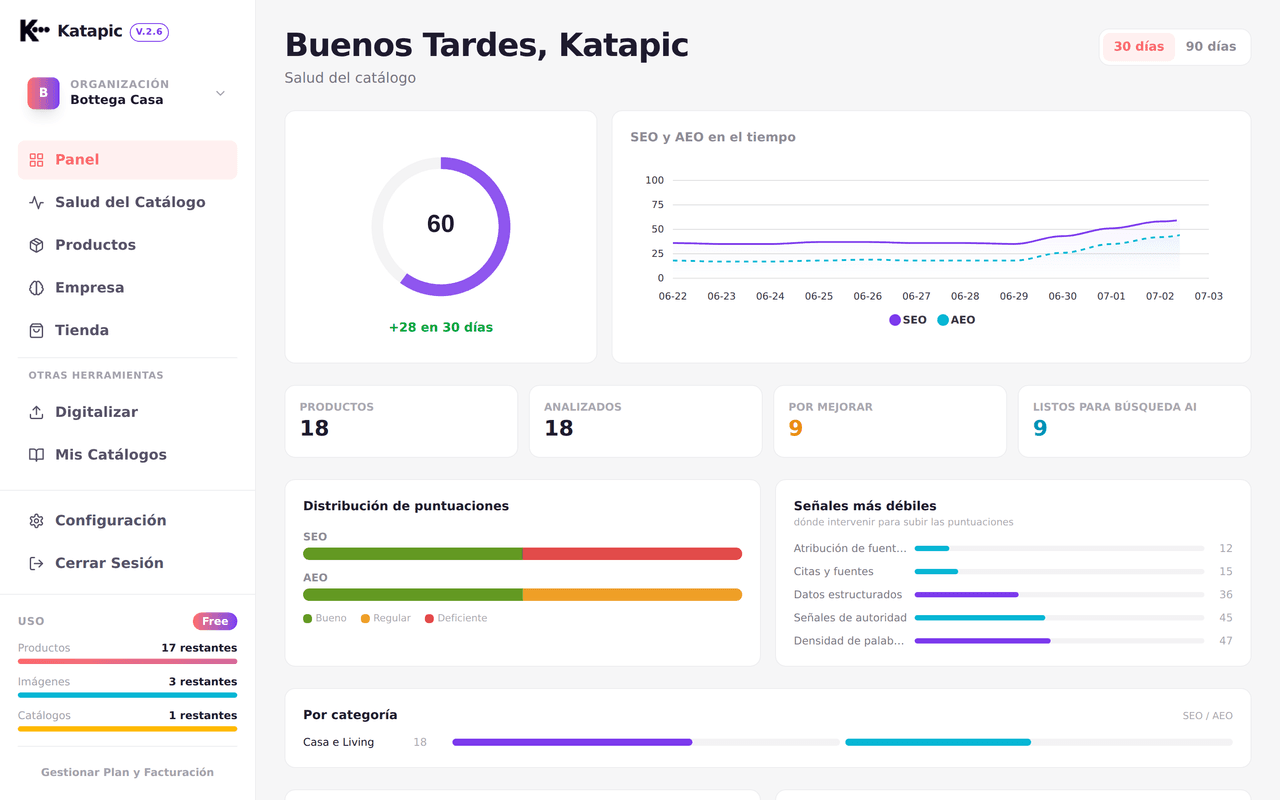The image size is (1280, 800).
Task: Click the Catálogos usage progress bar
Action: point(127,729)
